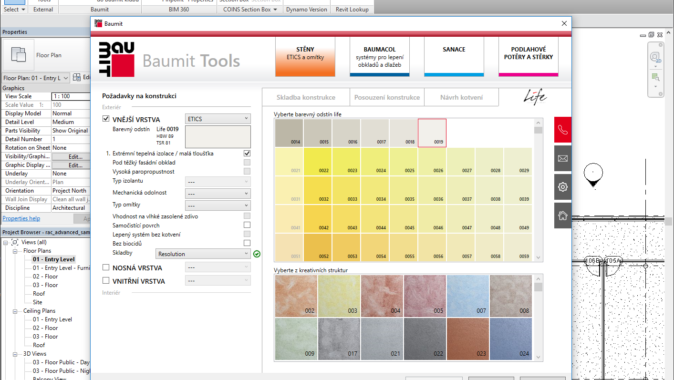This screenshot has height=380, width=674.
Task: Open the Floor Plan: 01 - Entry L dropdown
Action: 36,78
